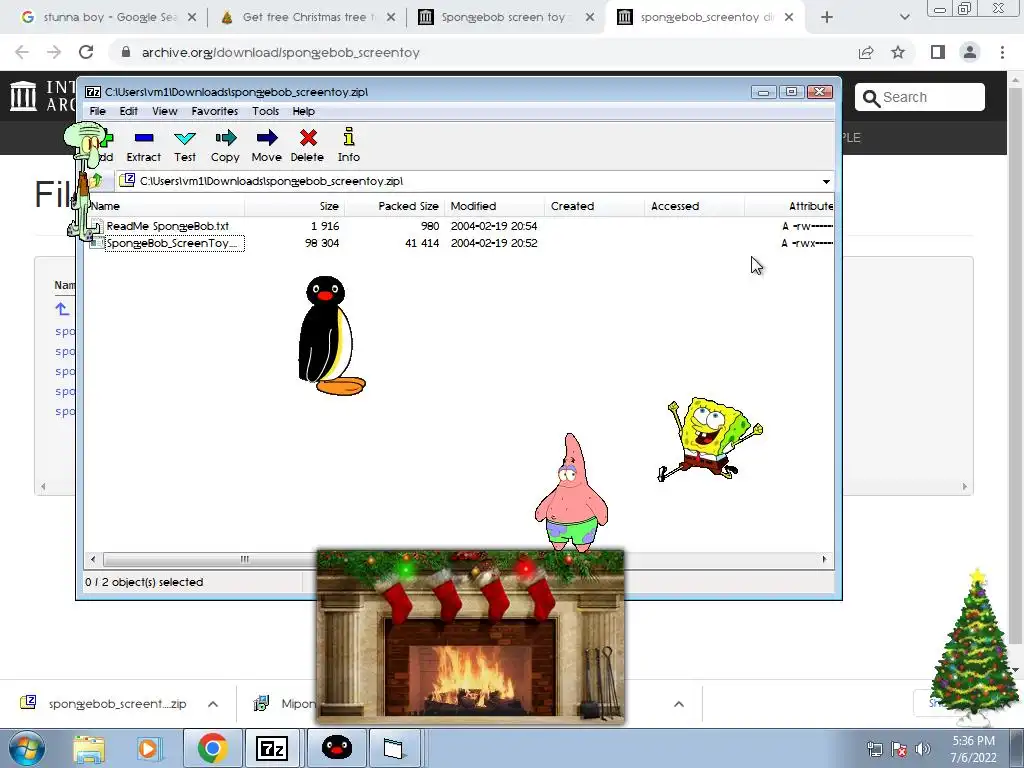Click the Action Center flag tray icon
This screenshot has width=1024, height=768.
pyautogui.click(x=899, y=749)
